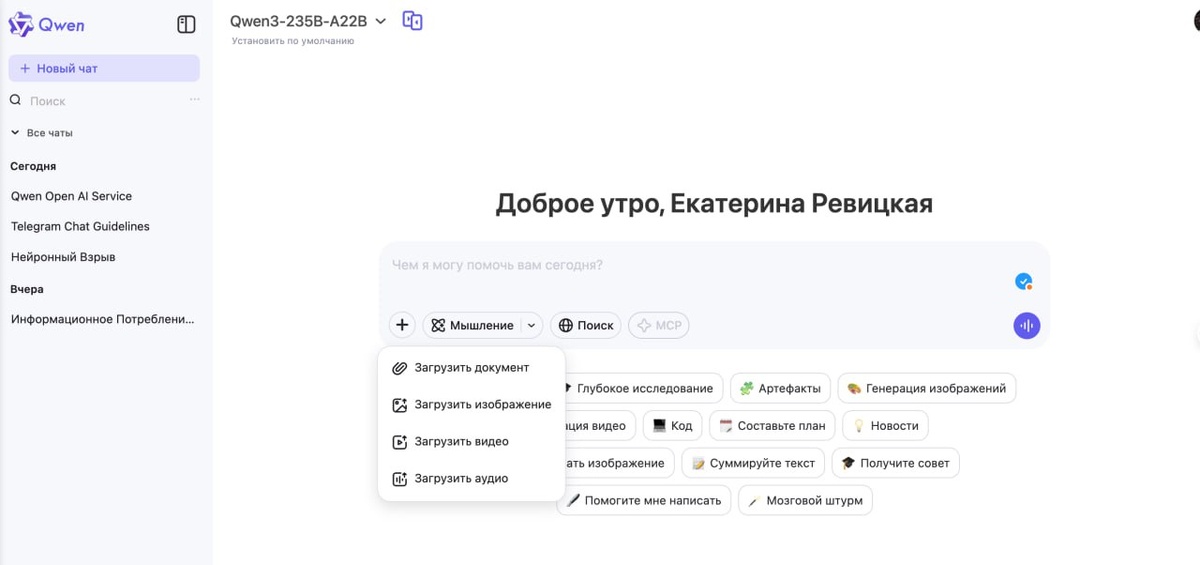The image size is (1200, 565).
Task: Select Загрузить документ from the menu
Action: pyautogui.click(x=471, y=368)
